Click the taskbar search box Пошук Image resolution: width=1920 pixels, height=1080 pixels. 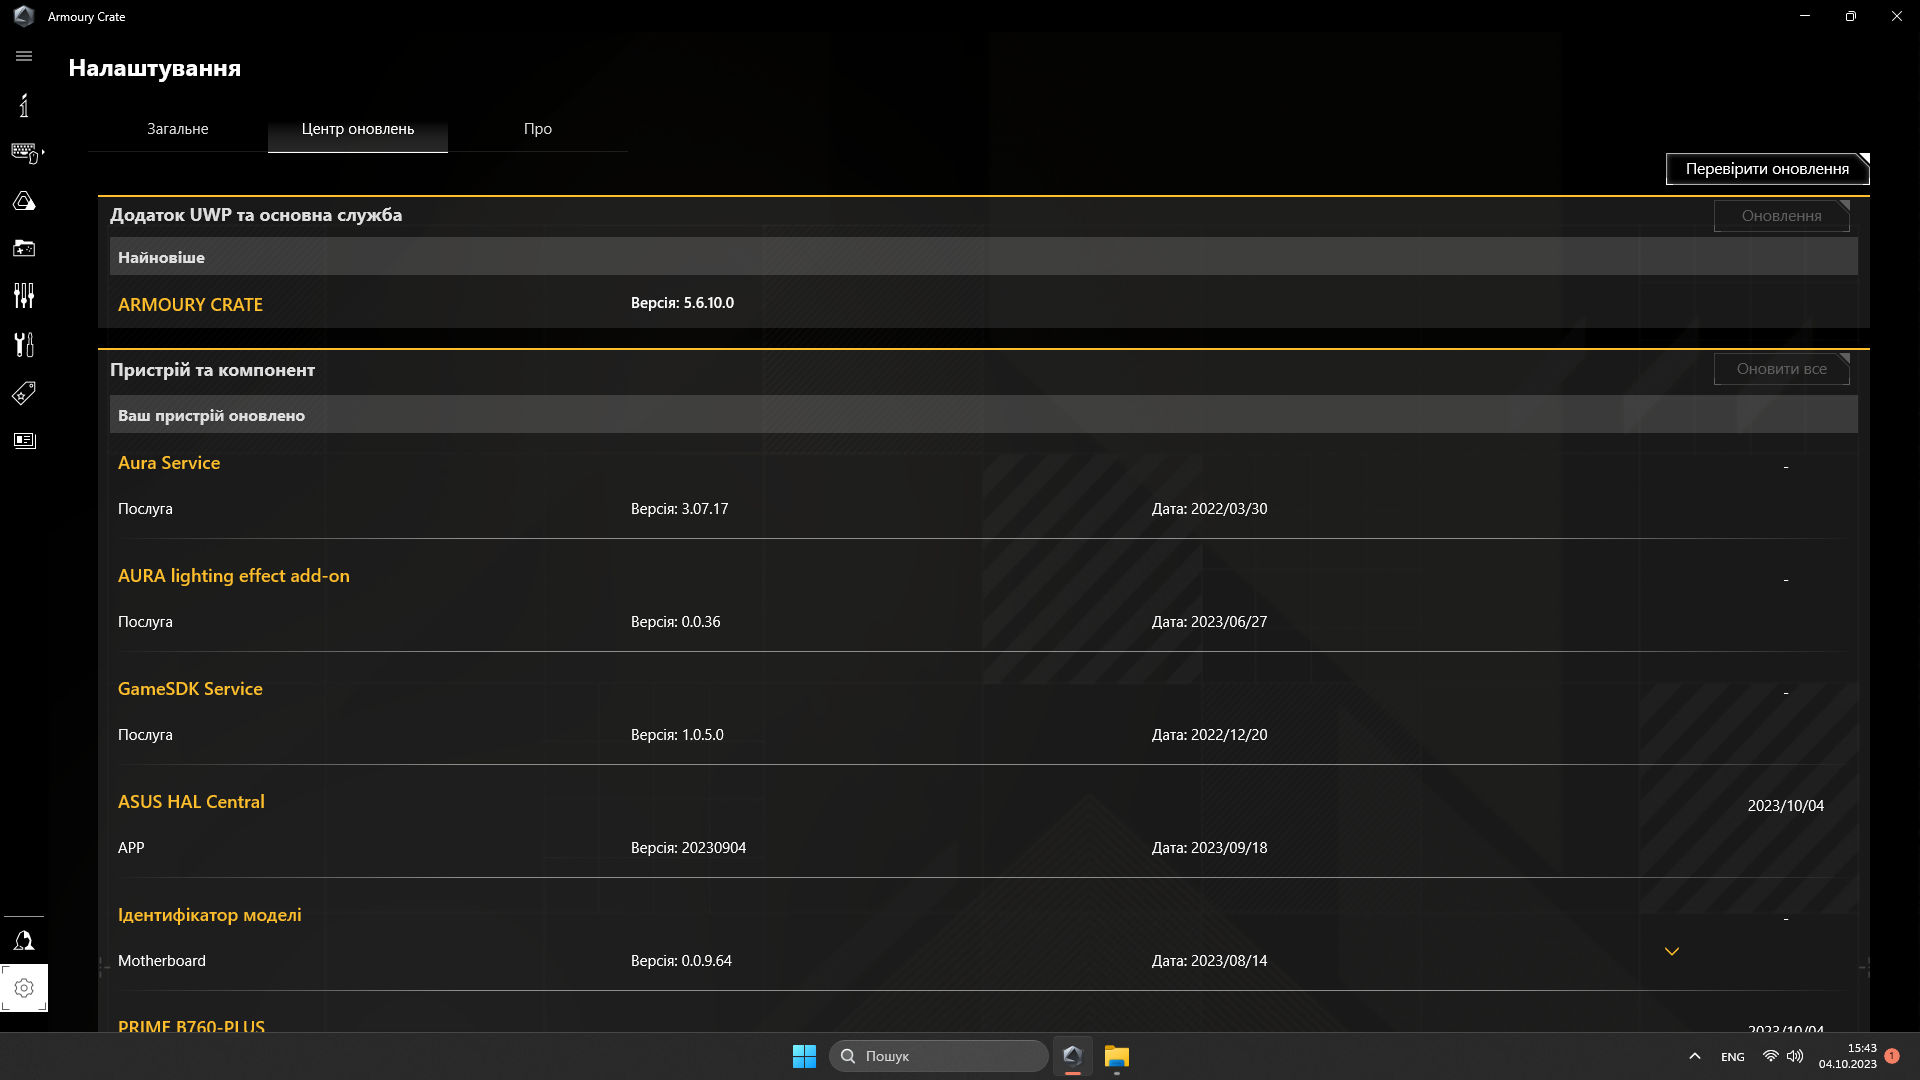[938, 1056]
